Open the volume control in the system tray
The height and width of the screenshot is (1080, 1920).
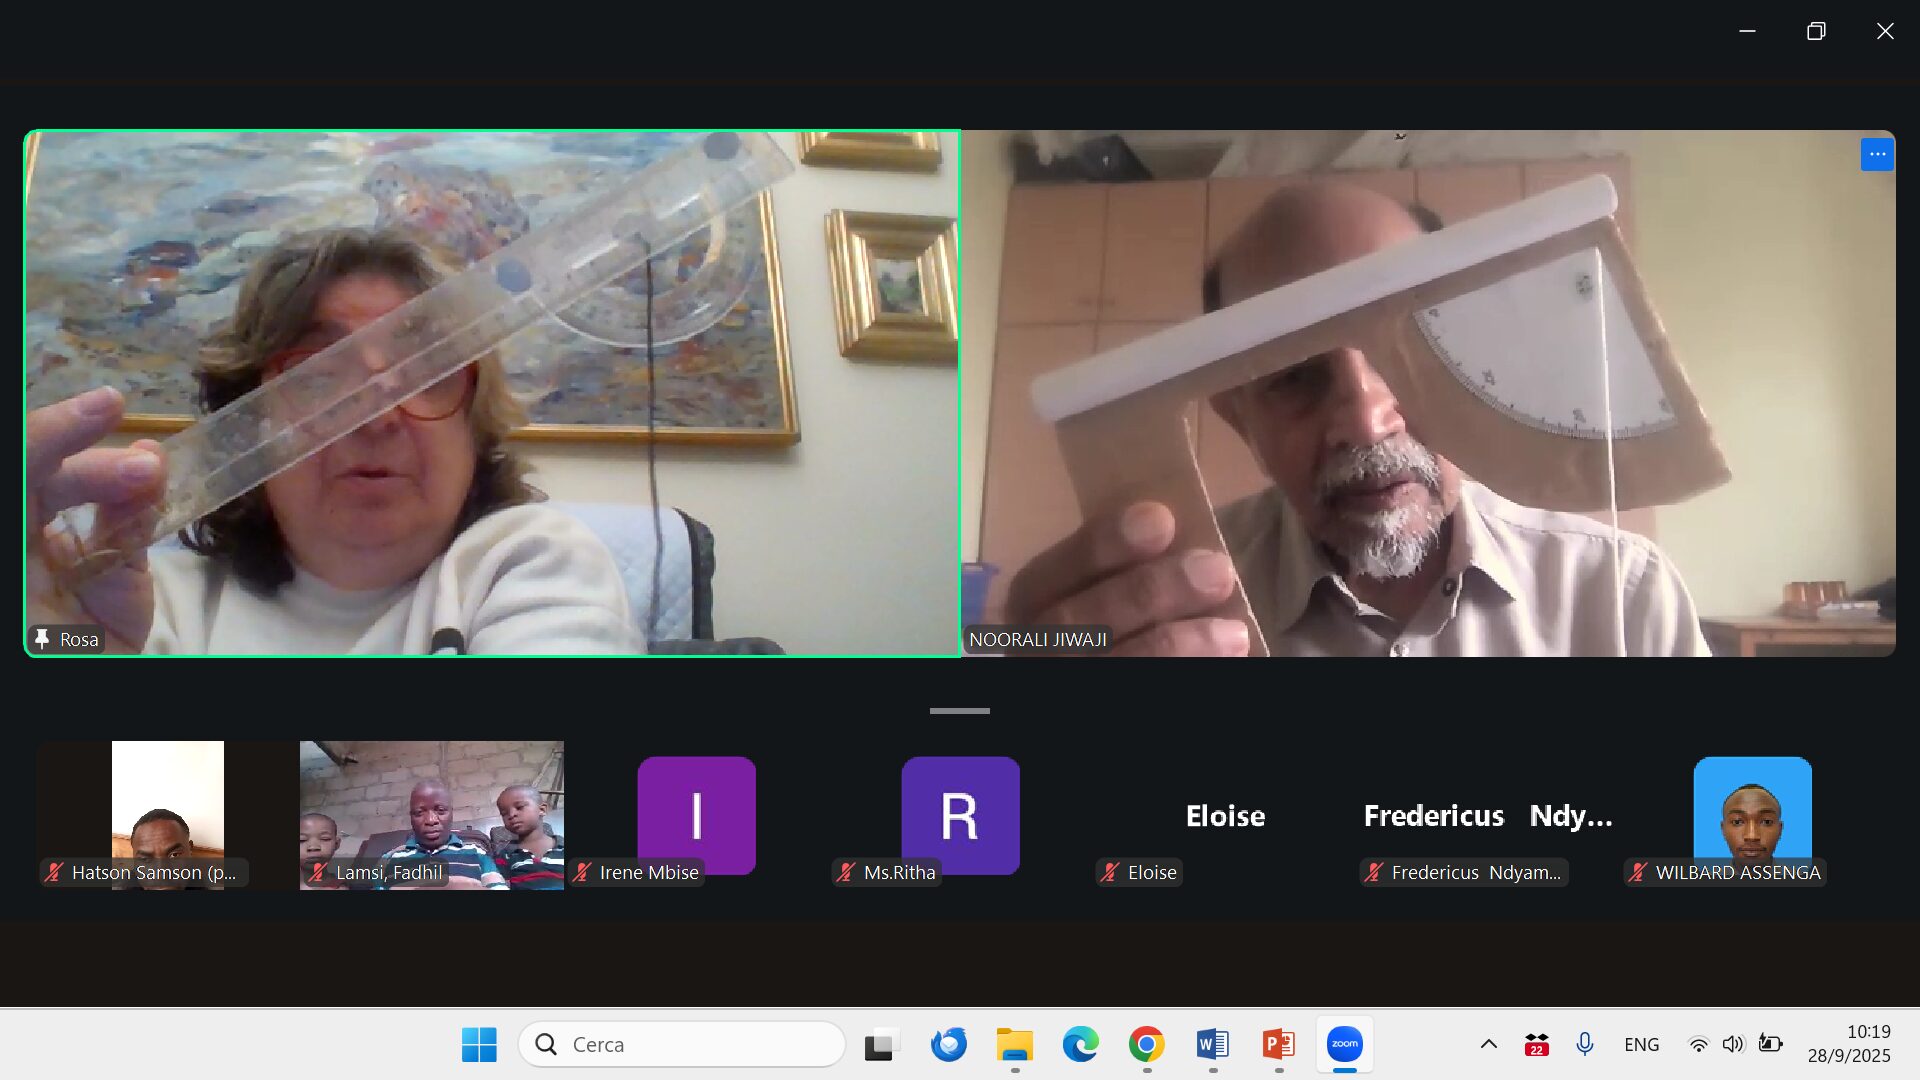[x=1733, y=1044]
